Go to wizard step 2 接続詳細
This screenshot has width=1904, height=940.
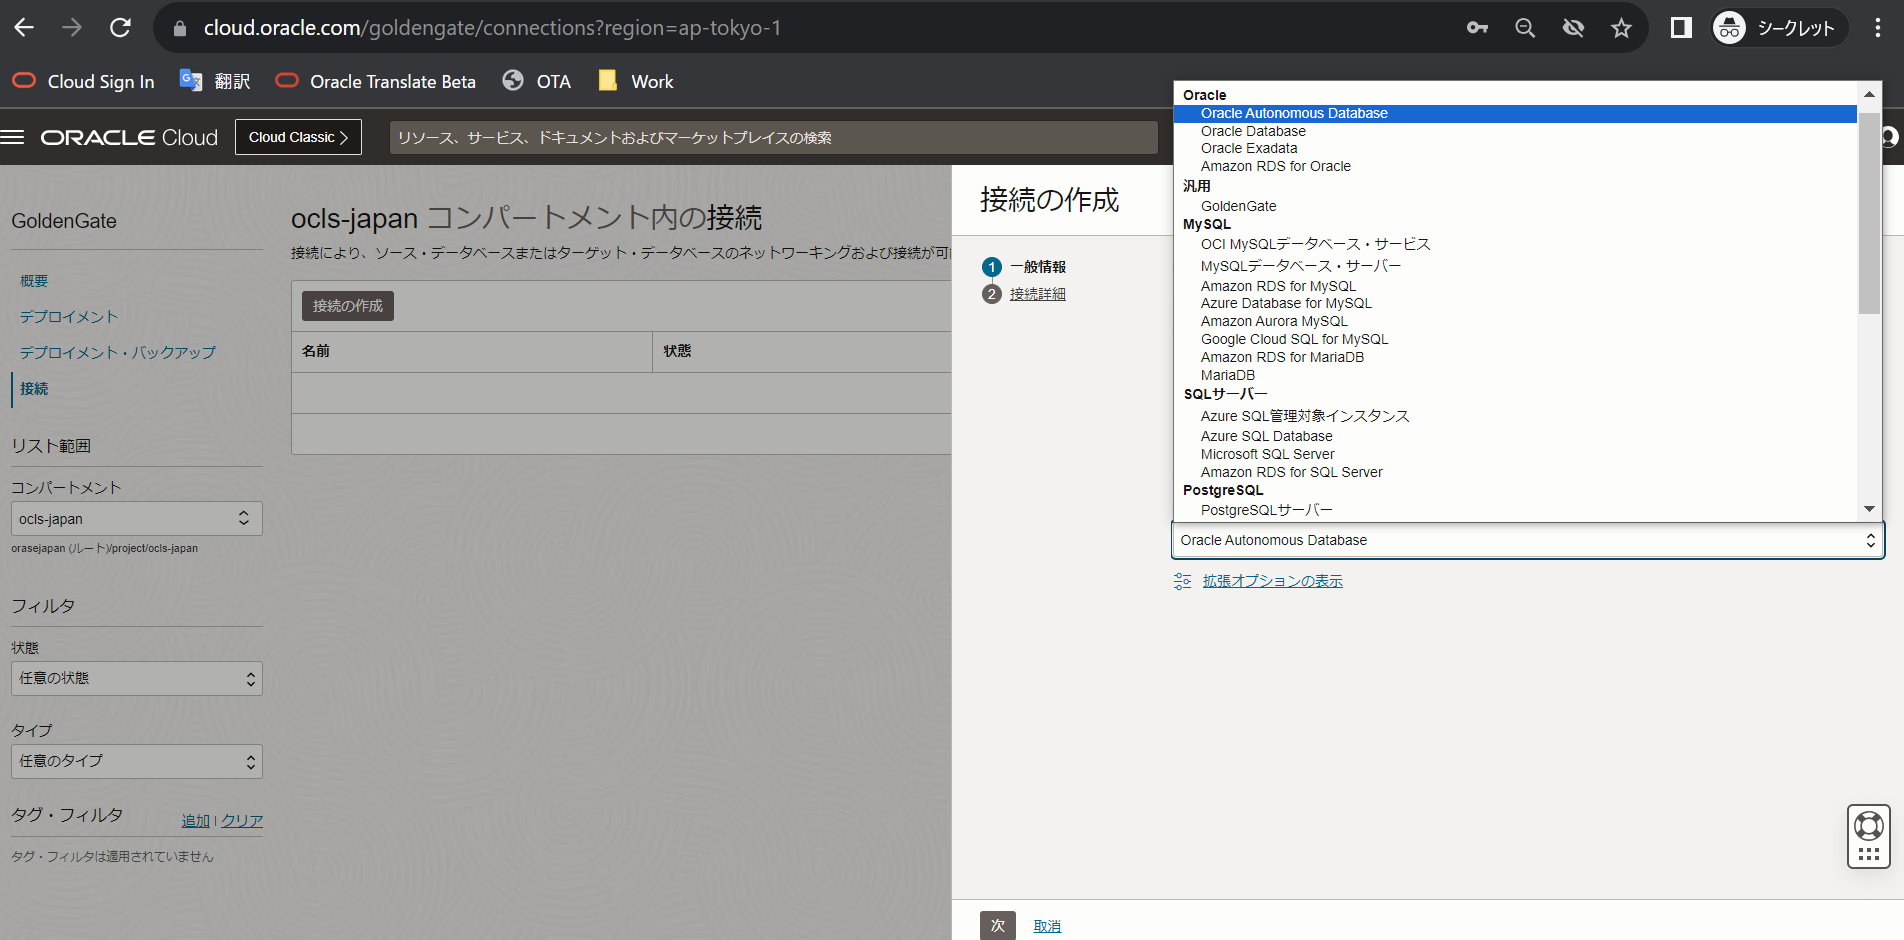(1024, 294)
